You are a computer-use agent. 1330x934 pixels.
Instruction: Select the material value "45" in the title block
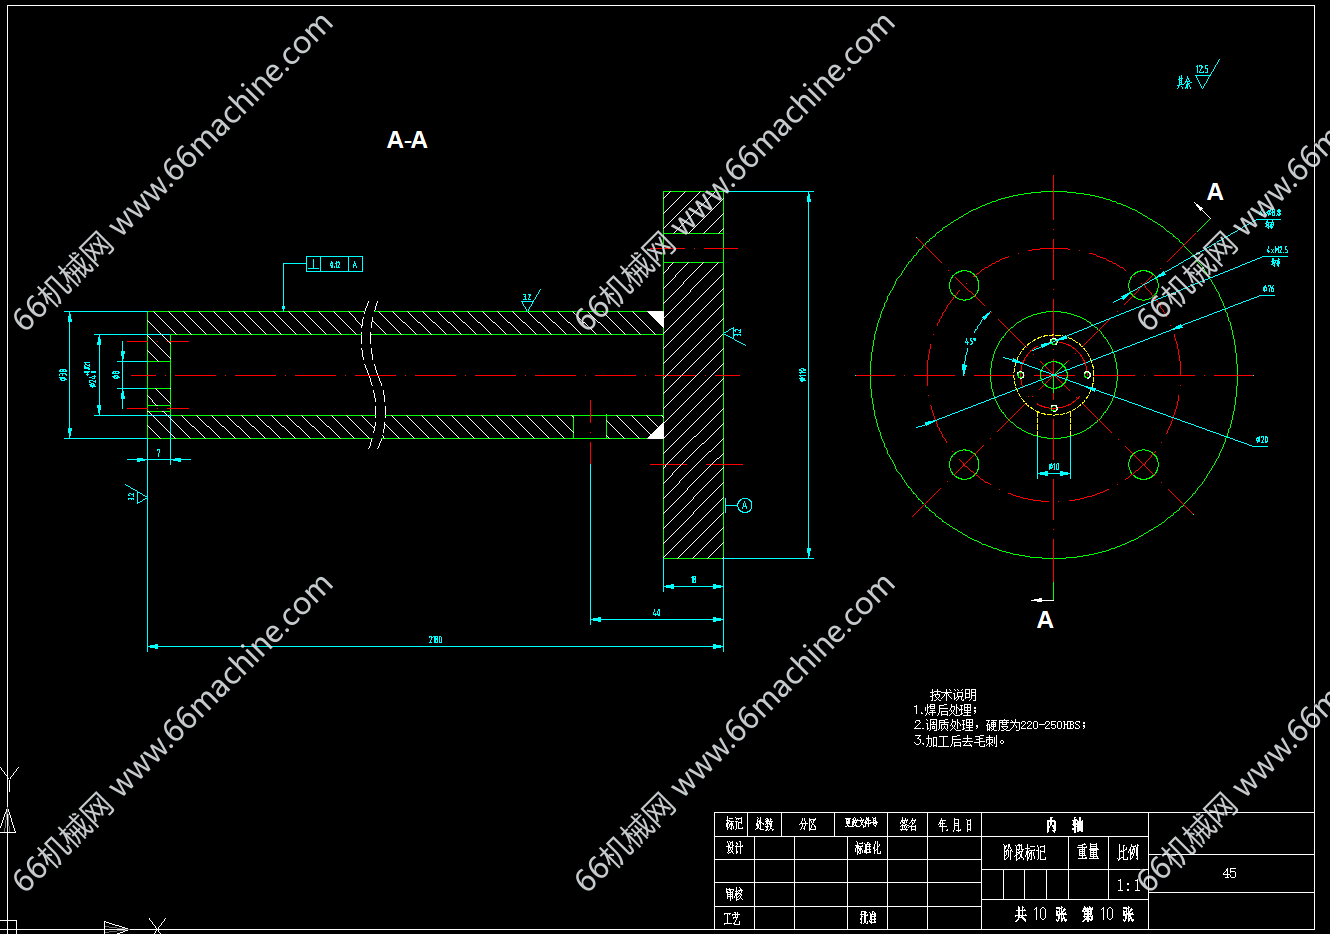tap(1229, 873)
